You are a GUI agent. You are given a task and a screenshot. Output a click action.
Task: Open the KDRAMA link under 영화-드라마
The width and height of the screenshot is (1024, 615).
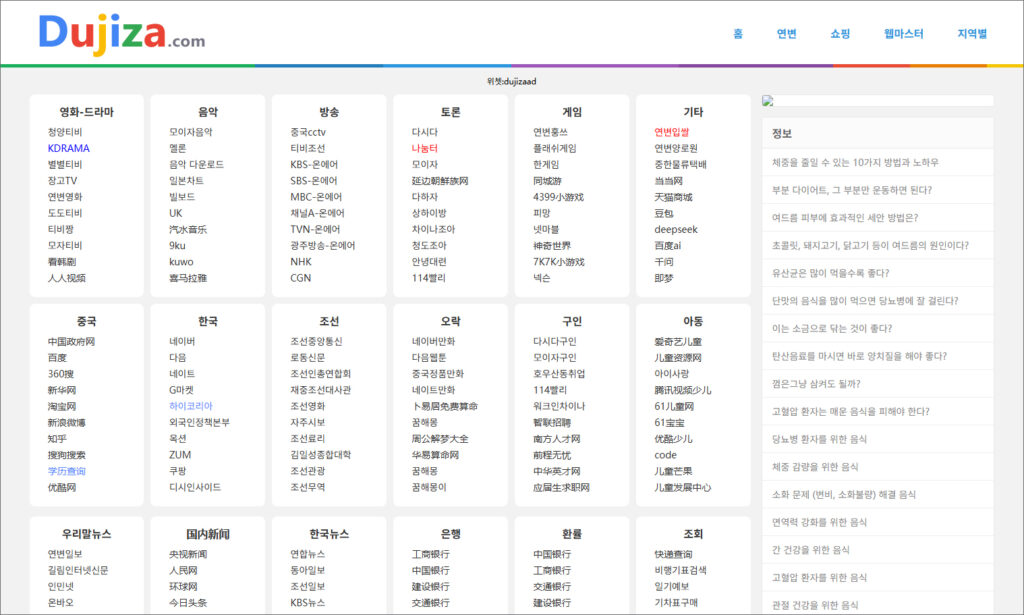tap(69, 148)
